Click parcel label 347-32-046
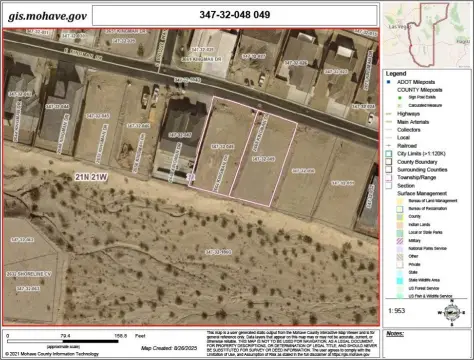474x360 pixels. pos(138,126)
